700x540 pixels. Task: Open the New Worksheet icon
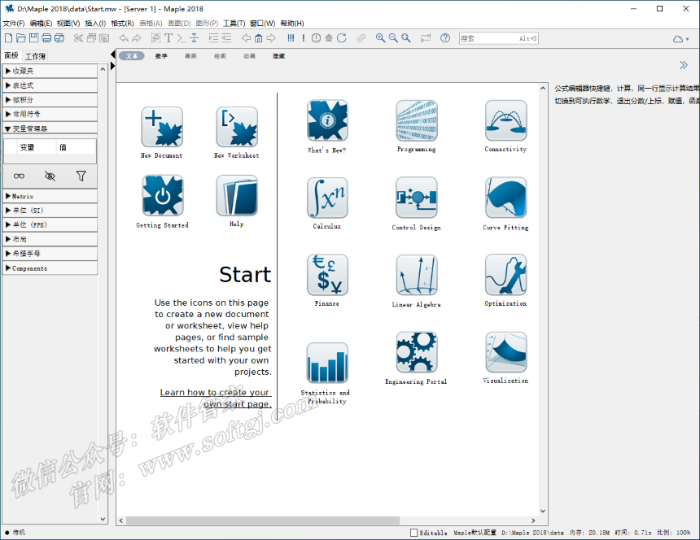tap(237, 127)
